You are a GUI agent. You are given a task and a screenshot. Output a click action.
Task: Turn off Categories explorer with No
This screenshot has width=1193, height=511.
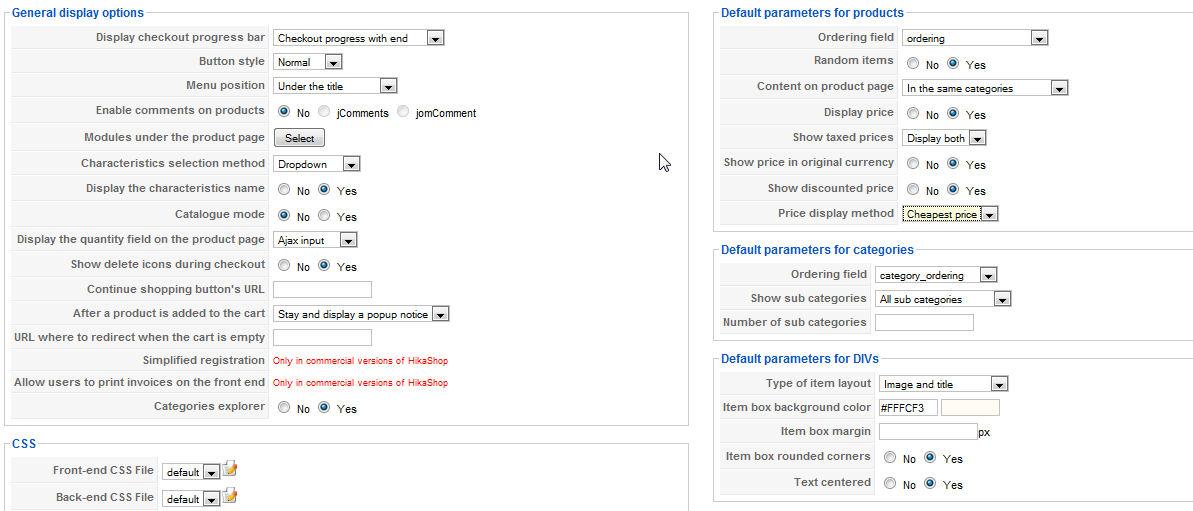(285, 408)
